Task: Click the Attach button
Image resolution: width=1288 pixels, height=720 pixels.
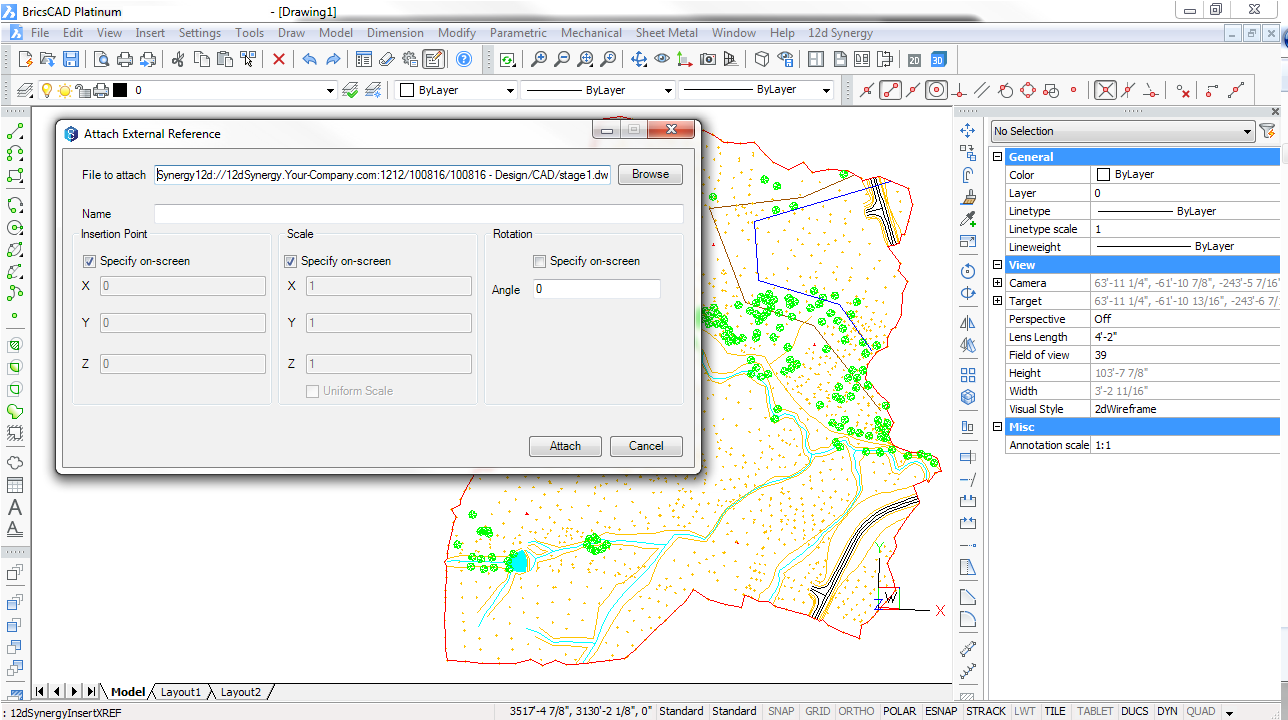Action: coord(565,446)
